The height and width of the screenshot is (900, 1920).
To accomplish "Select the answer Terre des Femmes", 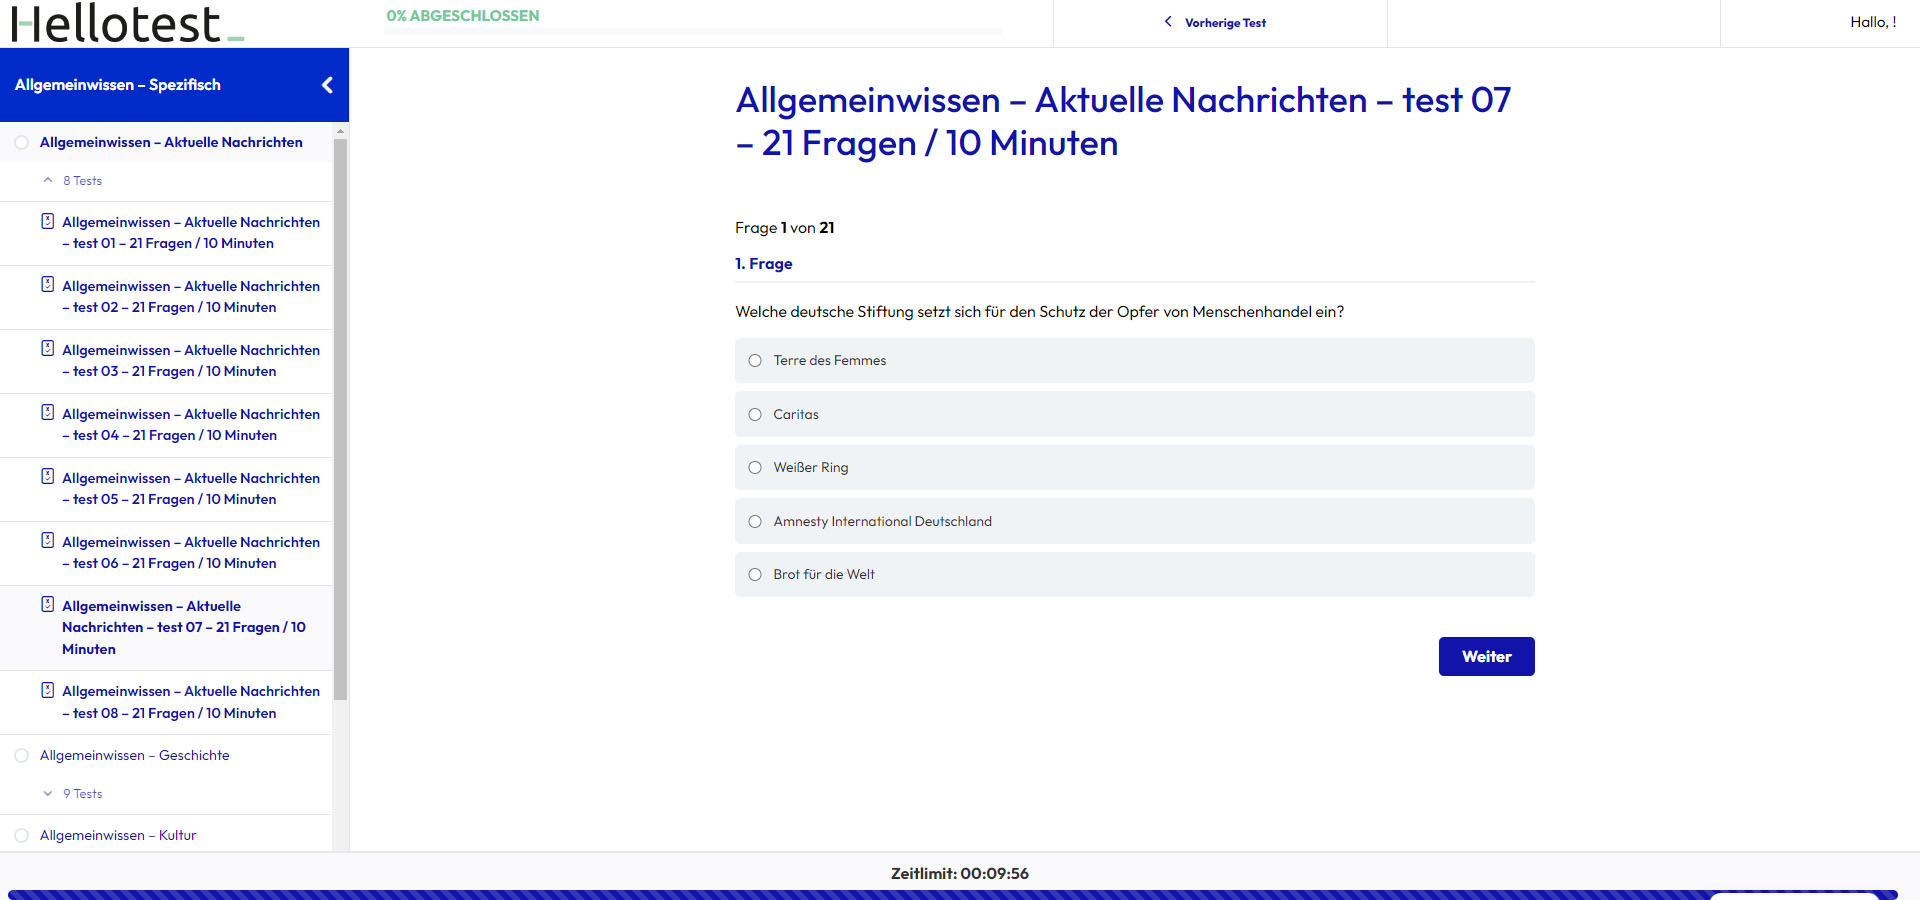I will point(1134,360).
